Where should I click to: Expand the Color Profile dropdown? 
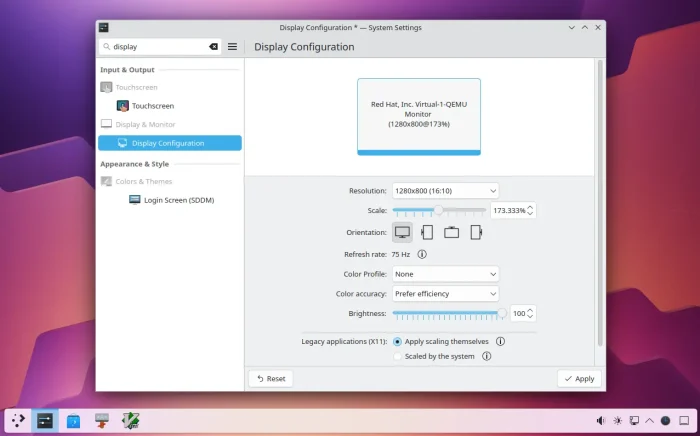pyautogui.click(x=445, y=273)
